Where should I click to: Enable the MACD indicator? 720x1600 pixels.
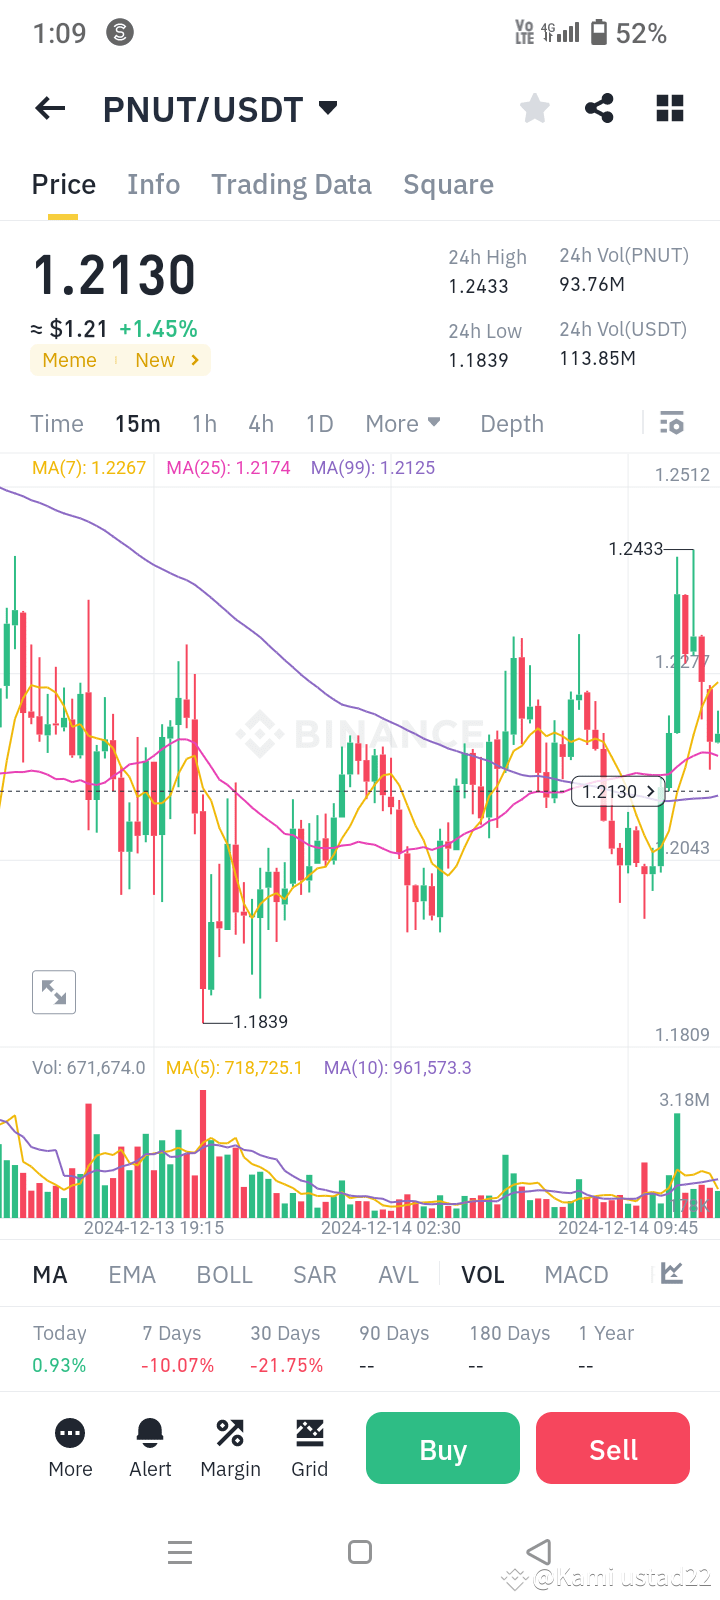576,1274
